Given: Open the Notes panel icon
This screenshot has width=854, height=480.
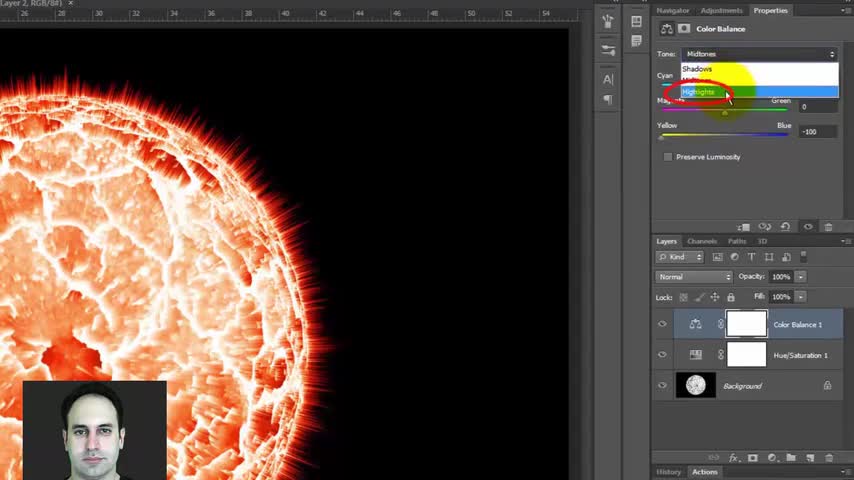Looking at the screenshot, I should tap(636, 41).
